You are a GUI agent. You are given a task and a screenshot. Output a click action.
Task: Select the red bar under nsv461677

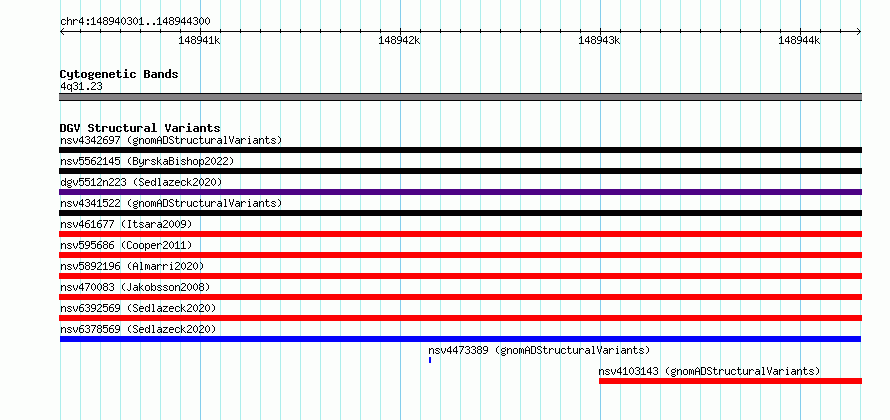tap(460, 234)
